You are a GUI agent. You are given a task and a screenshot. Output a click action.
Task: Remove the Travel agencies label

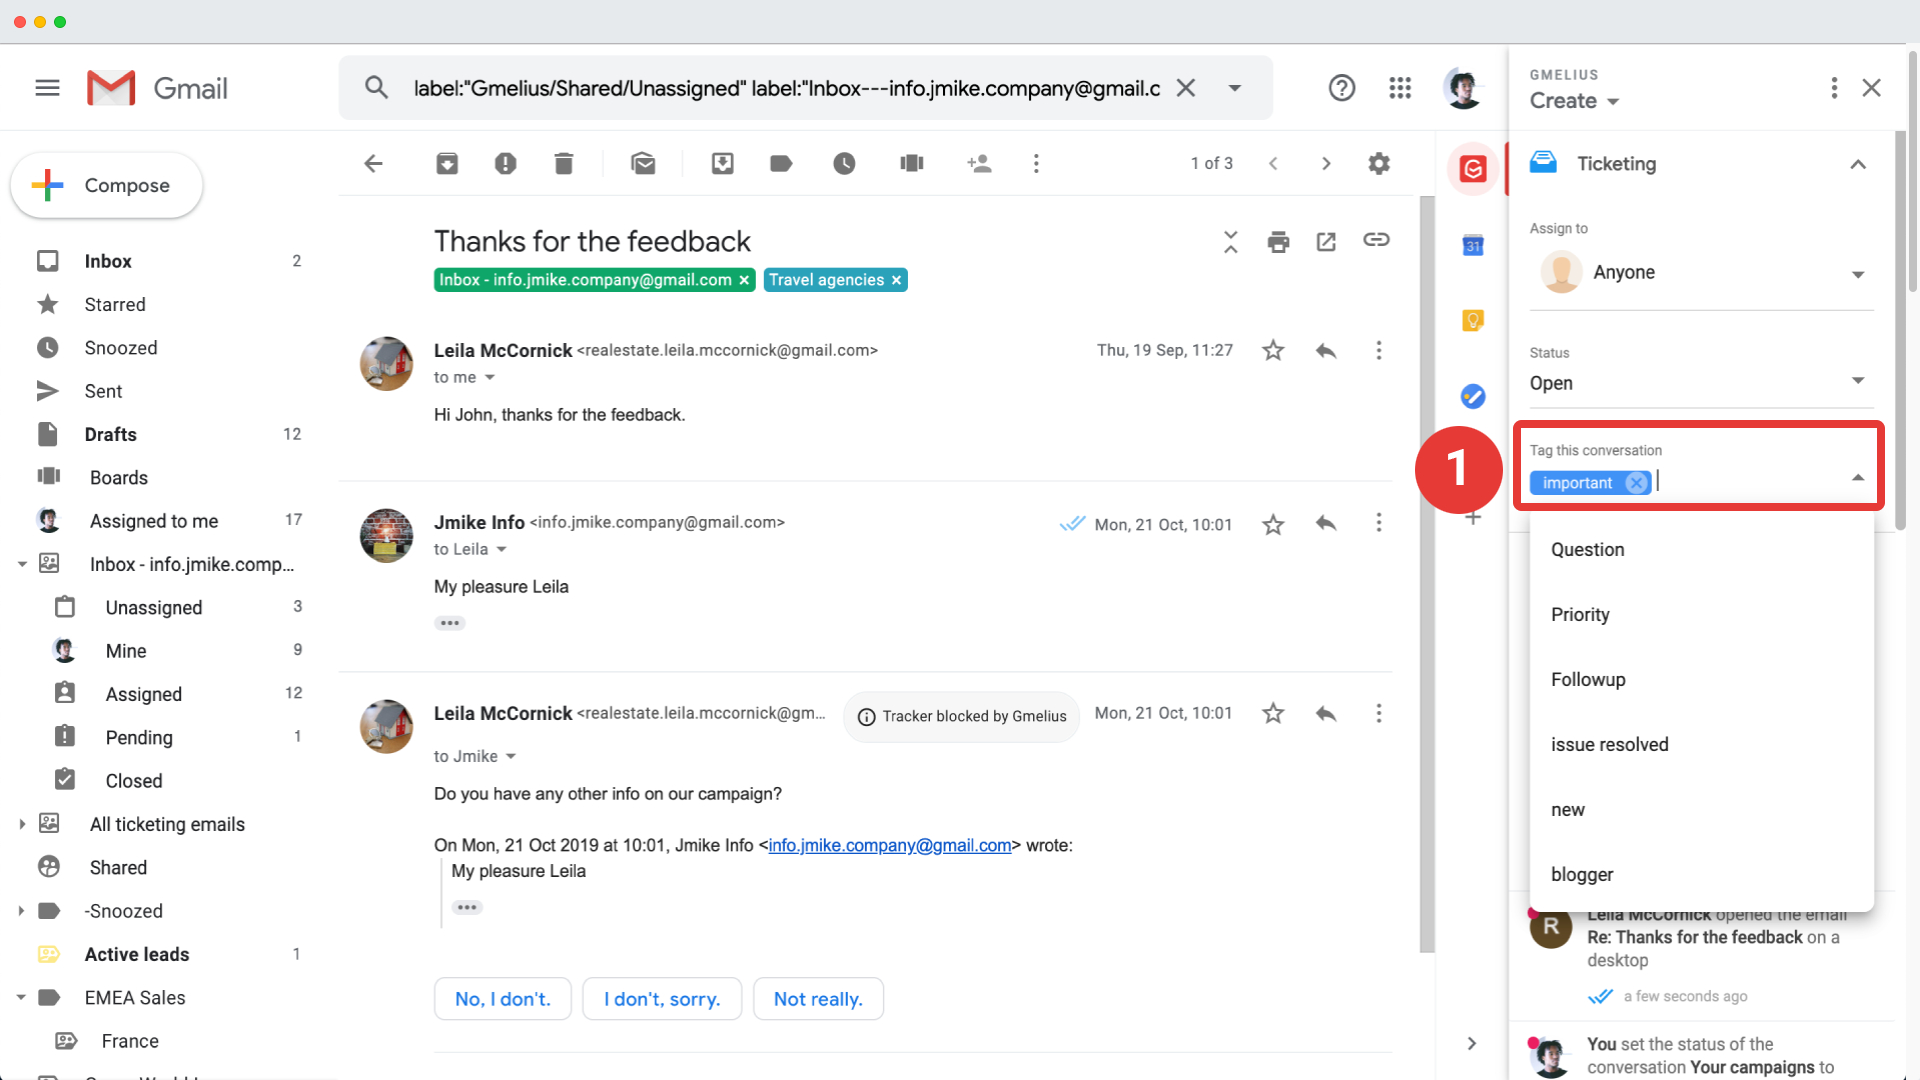coord(897,280)
